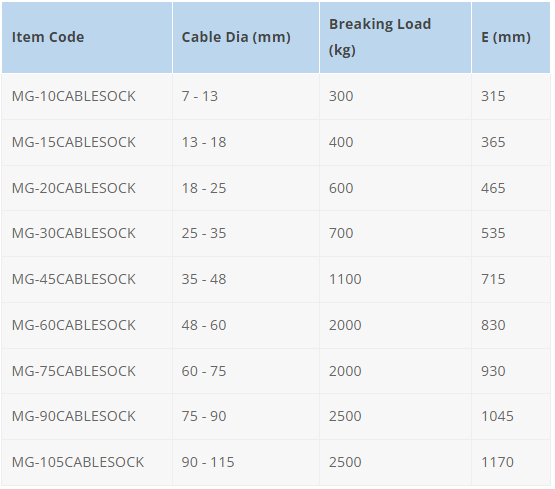Click the 1170 E value cell
Screen dimensions: 555x489
click(511, 462)
